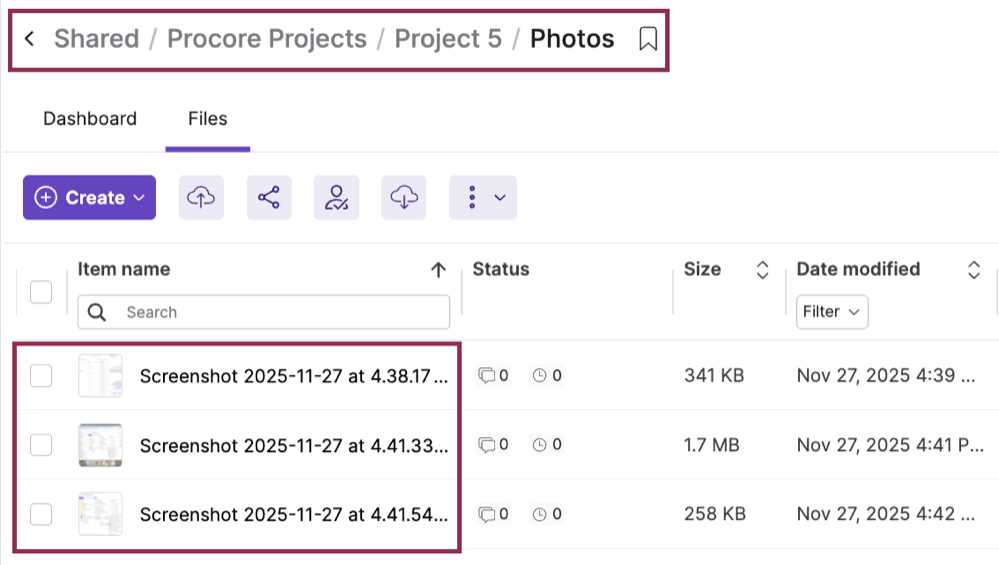Image resolution: width=999 pixels, height=565 pixels.
Task: Click the cloud upload icon
Action: pos(201,197)
